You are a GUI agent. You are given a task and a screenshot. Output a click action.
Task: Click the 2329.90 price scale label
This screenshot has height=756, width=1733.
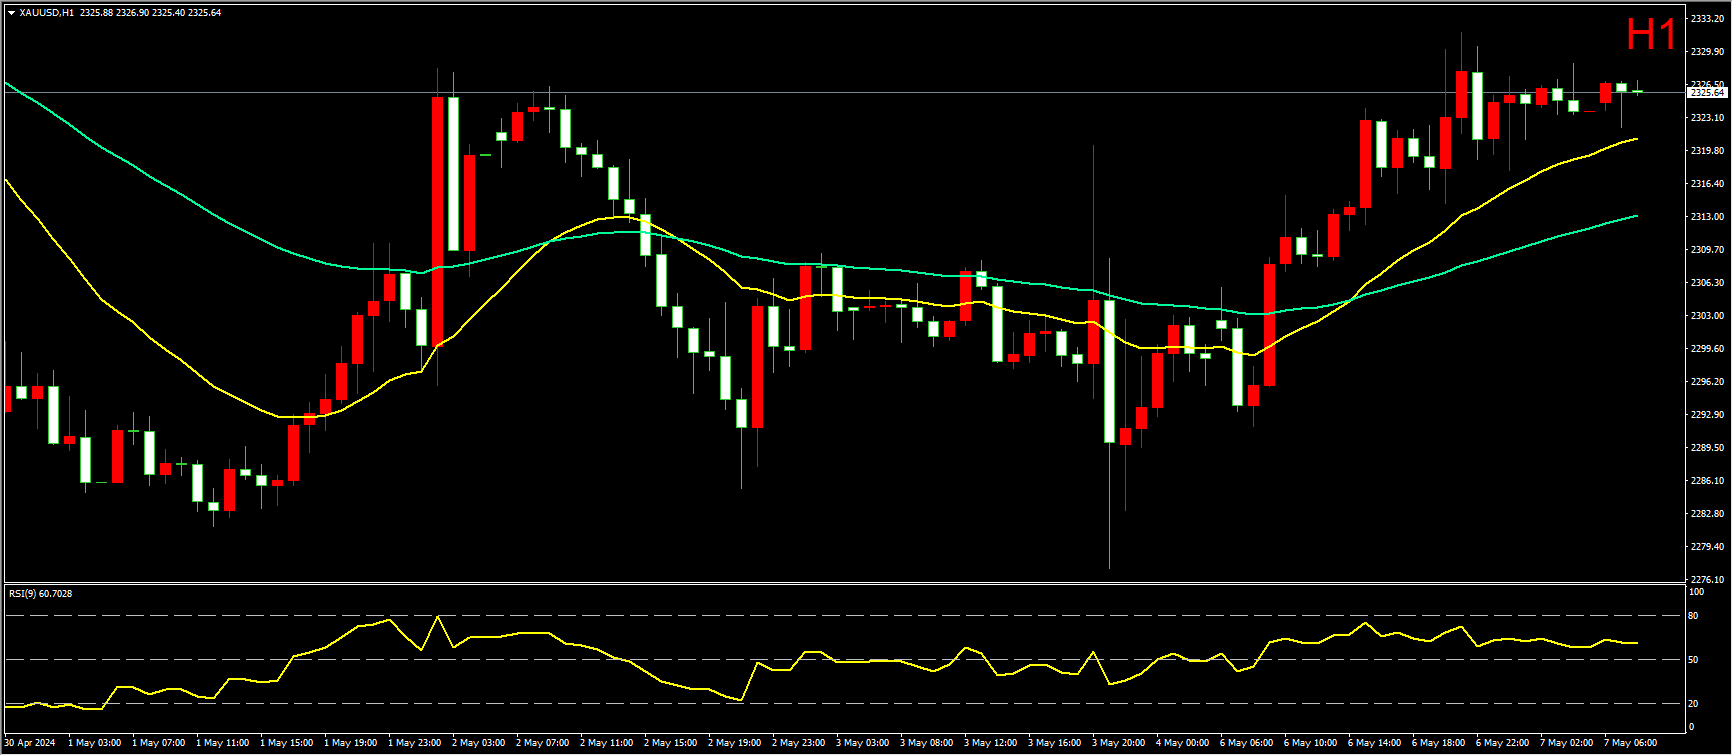(x=1707, y=52)
